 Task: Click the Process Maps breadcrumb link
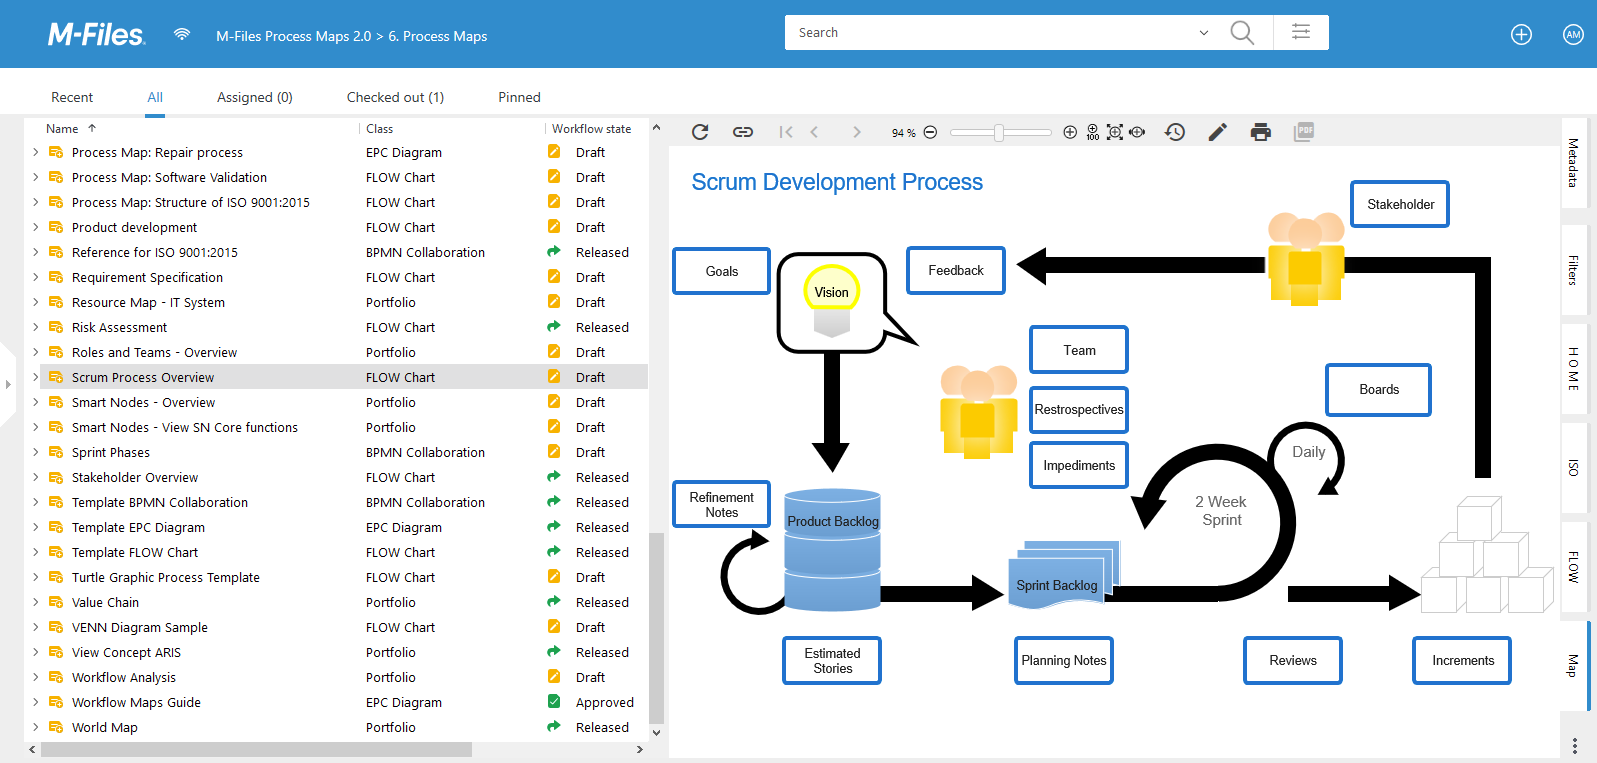tap(437, 36)
